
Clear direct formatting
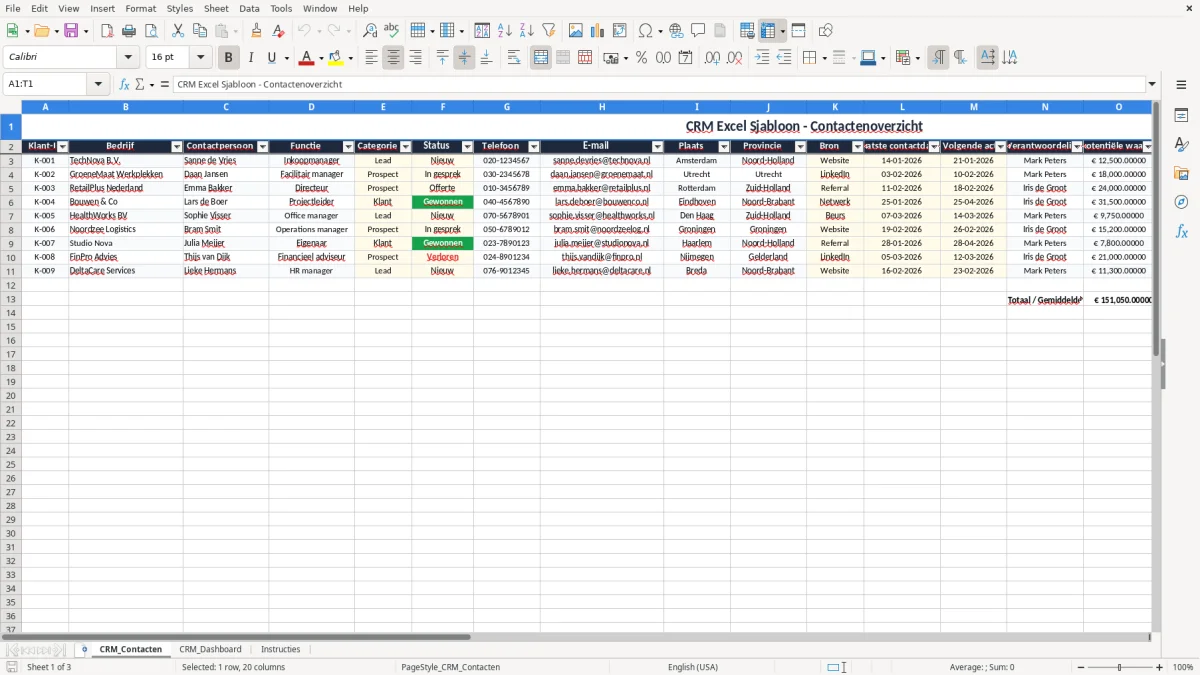coord(279,31)
